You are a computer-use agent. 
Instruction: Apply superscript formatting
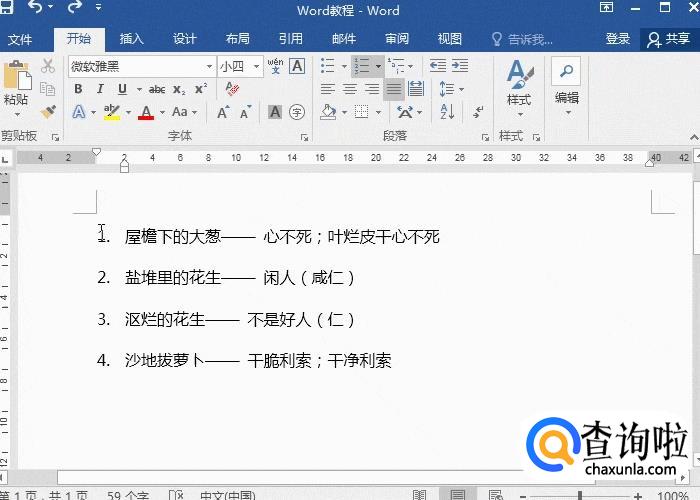(x=201, y=89)
